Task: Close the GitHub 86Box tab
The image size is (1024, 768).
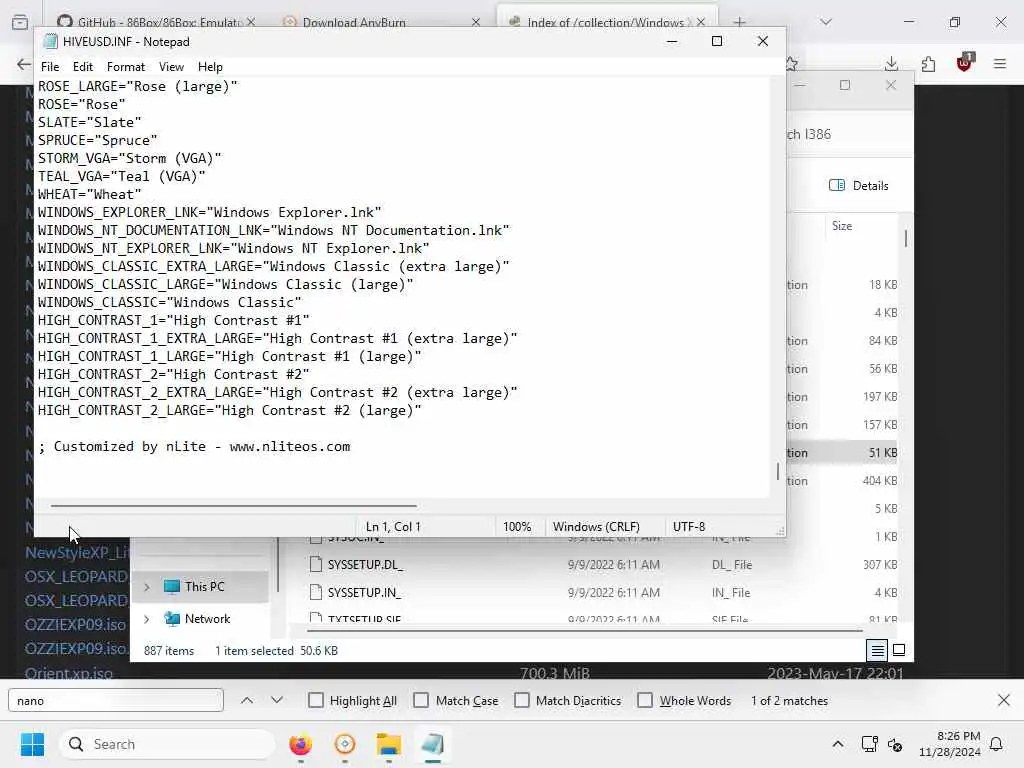Action: tap(251, 22)
